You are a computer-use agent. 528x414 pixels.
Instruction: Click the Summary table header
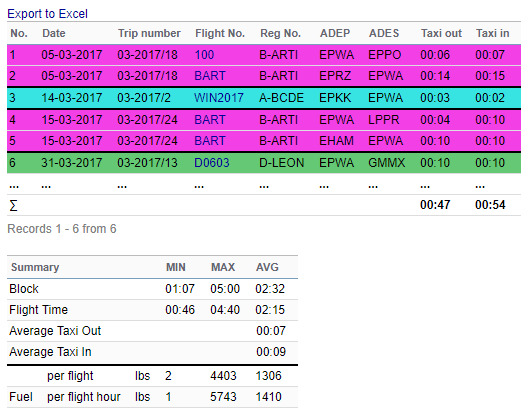[x=35, y=267]
